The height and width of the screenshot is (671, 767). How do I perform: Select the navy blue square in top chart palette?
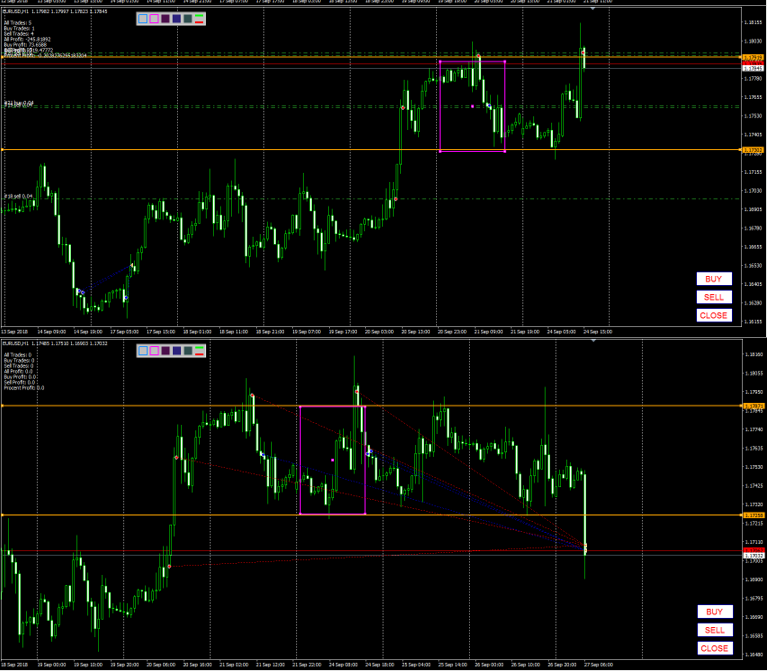coord(177,19)
